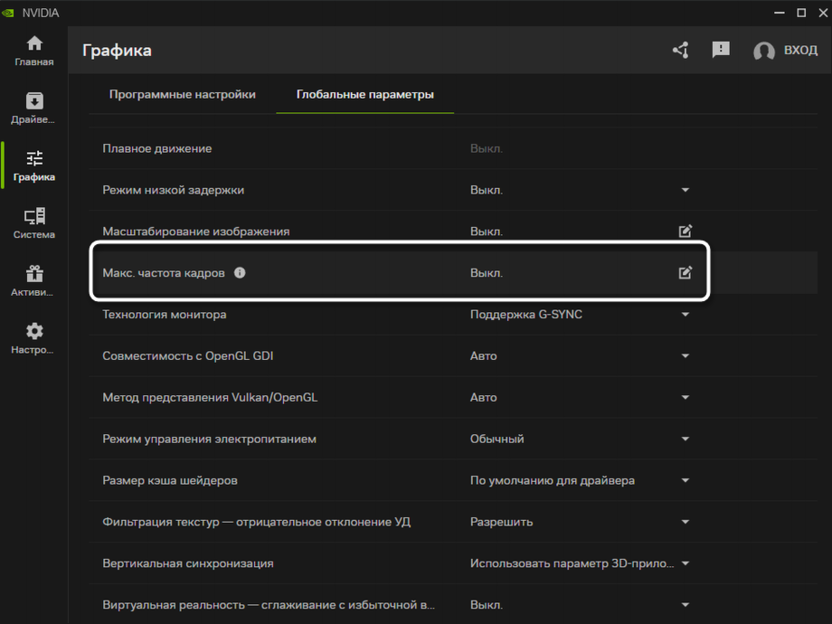
Task: Click the share icon in header
Action: [681, 50]
